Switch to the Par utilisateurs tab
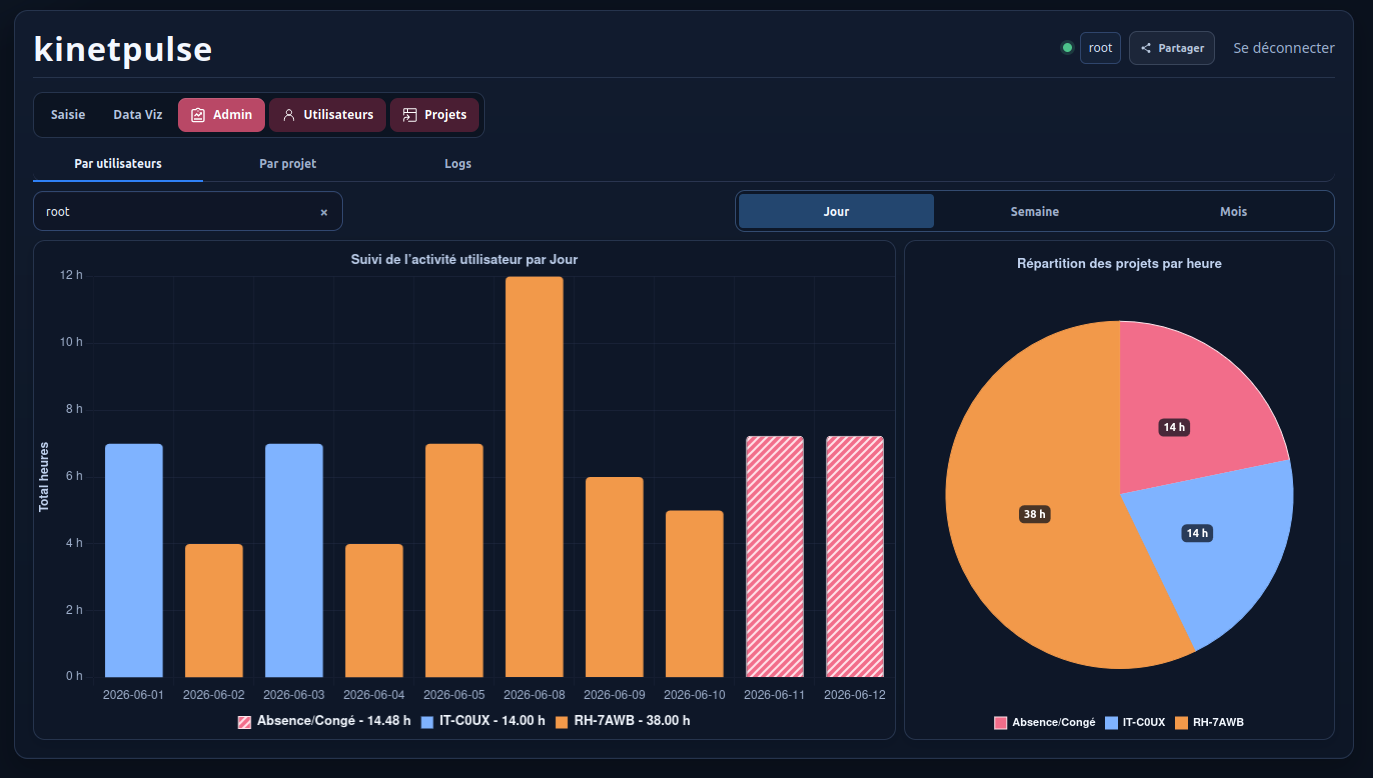Screen dimensions: 1373x778 pos(118,163)
